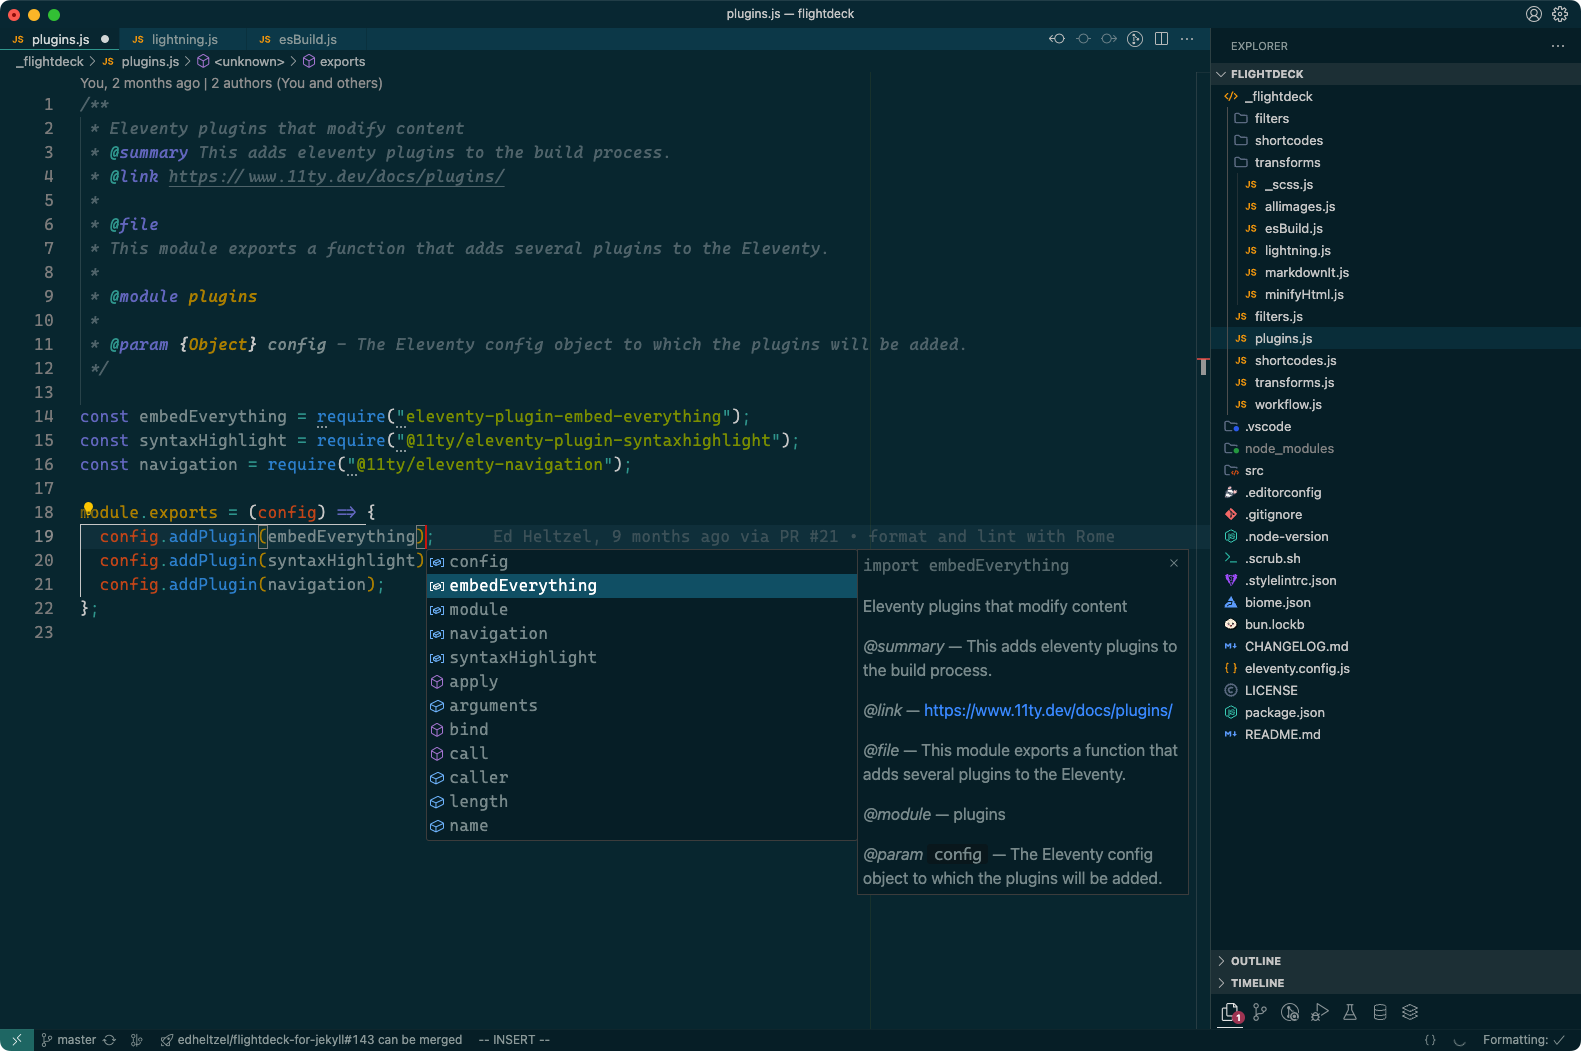Switch to the esBuild.js tab

point(307,40)
